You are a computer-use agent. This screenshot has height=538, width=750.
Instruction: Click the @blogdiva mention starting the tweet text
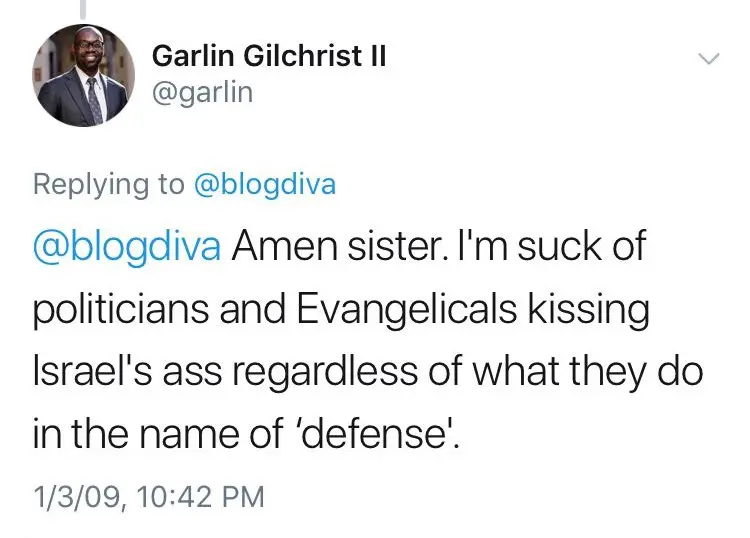click(x=127, y=247)
